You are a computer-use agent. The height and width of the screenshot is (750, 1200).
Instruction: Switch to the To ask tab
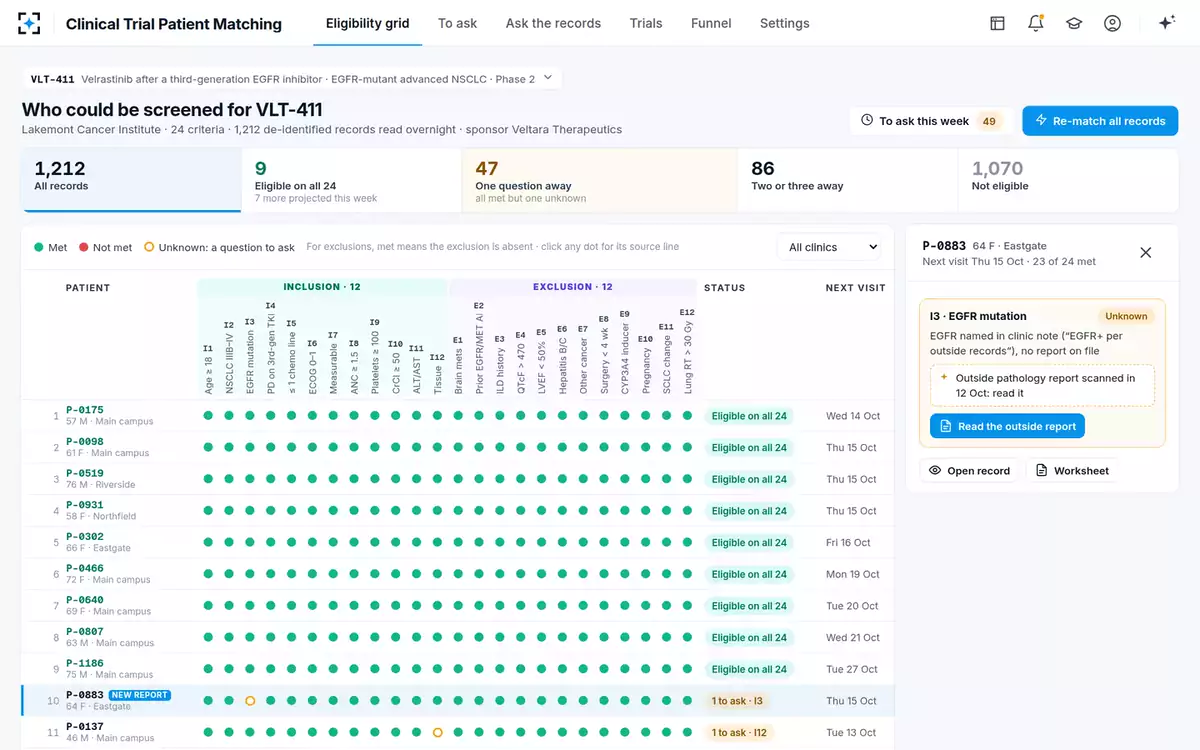coord(457,23)
